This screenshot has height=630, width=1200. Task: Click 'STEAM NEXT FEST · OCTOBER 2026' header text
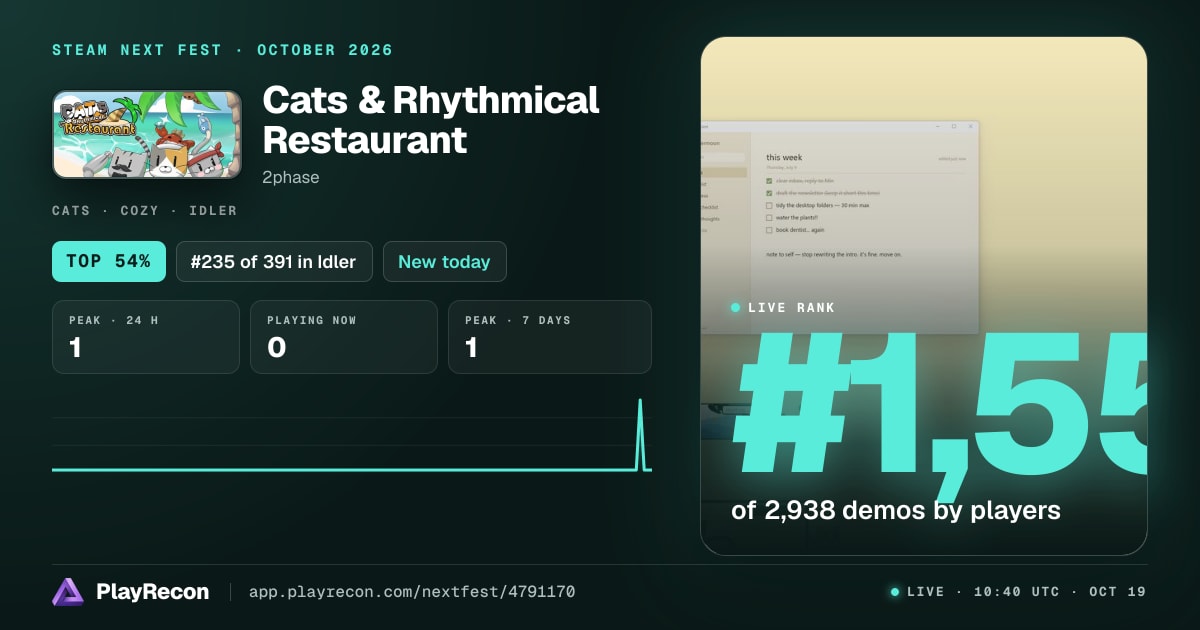coord(223,50)
